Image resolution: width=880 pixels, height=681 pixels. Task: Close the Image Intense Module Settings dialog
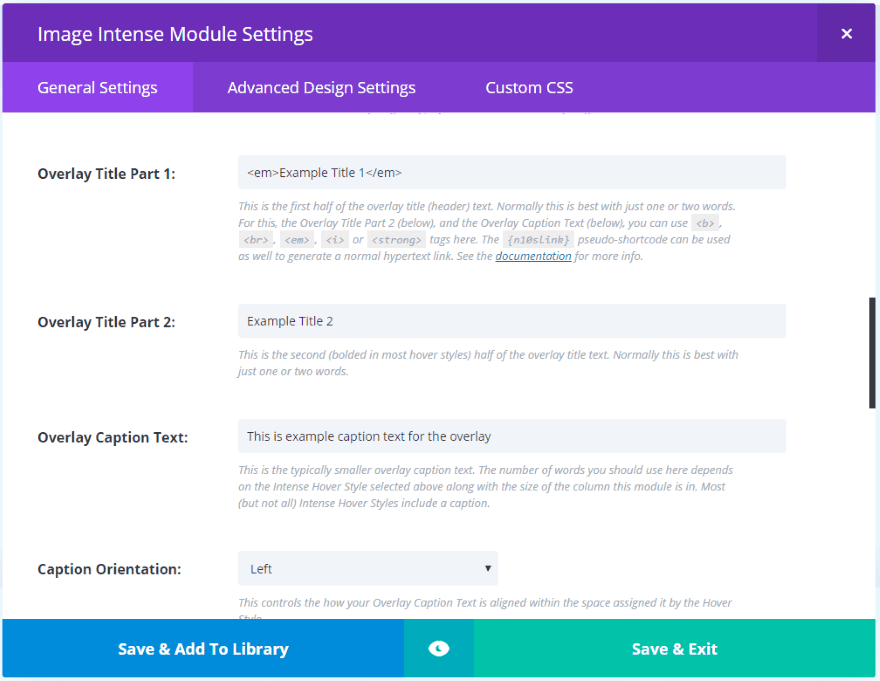[x=846, y=34]
